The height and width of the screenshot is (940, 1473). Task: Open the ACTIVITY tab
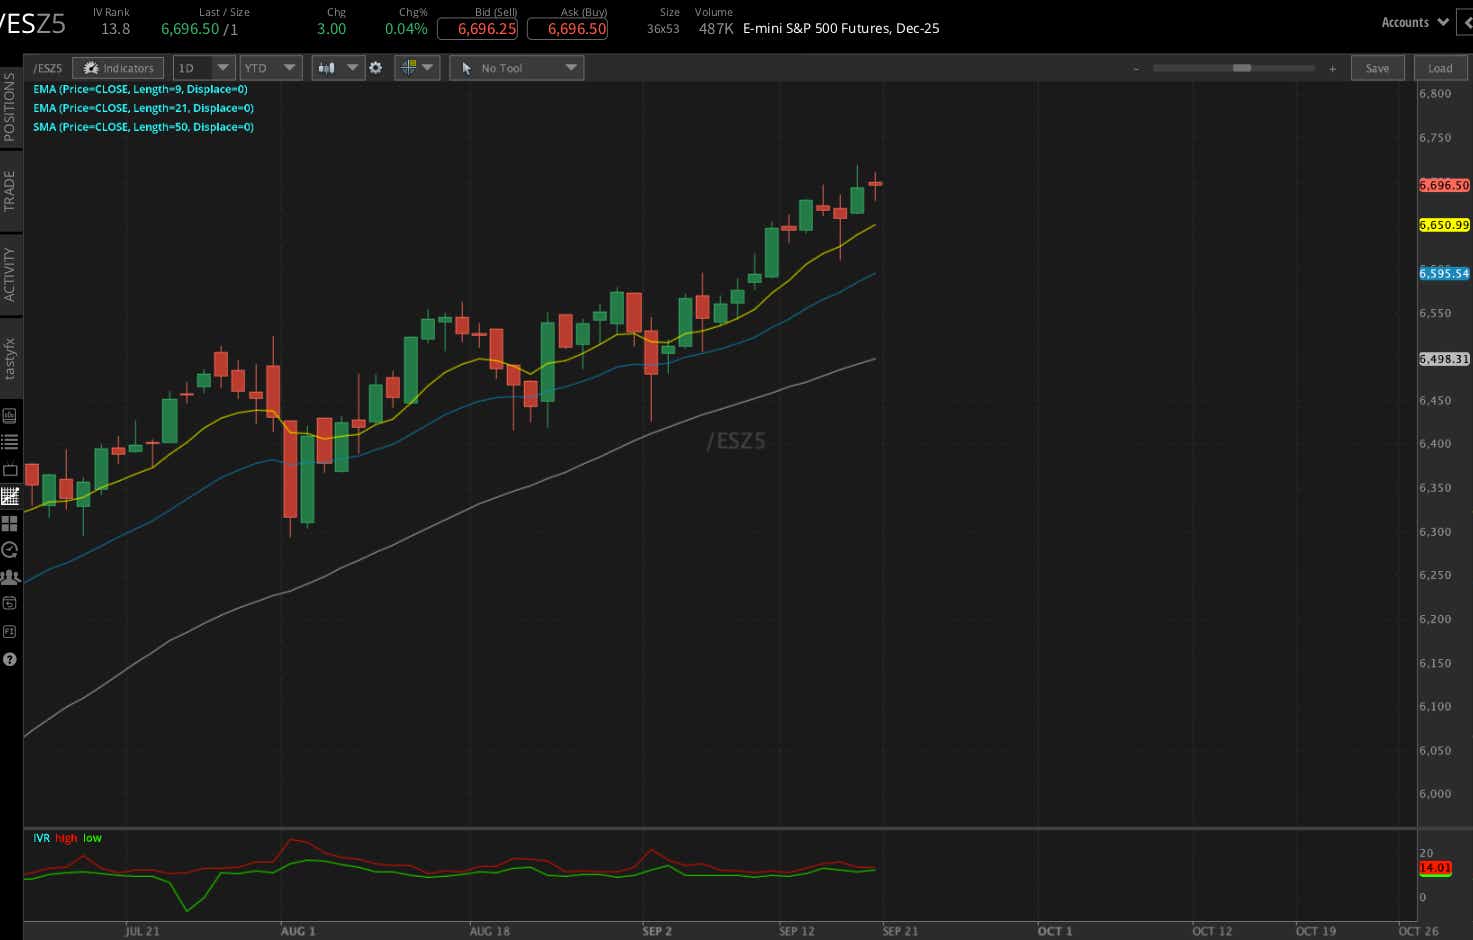[x=11, y=272]
